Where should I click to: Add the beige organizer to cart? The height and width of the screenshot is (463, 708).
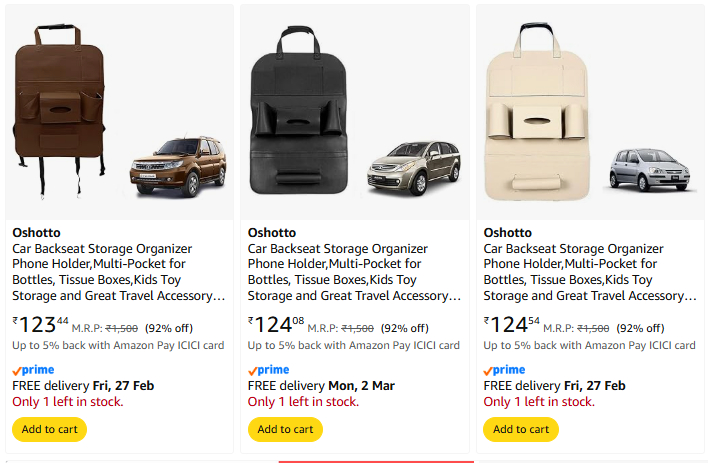[x=521, y=429]
